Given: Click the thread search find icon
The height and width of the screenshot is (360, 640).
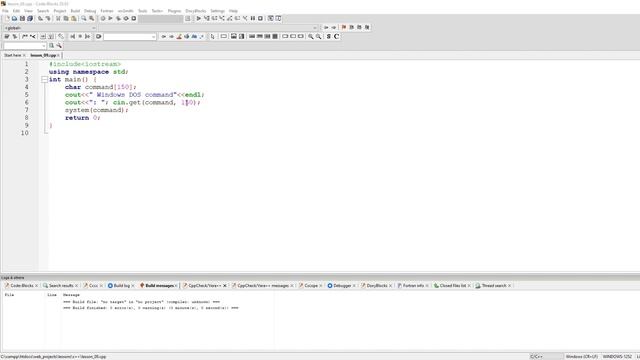Looking at the screenshot, I should pyautogui.click(x=51, y=46).
